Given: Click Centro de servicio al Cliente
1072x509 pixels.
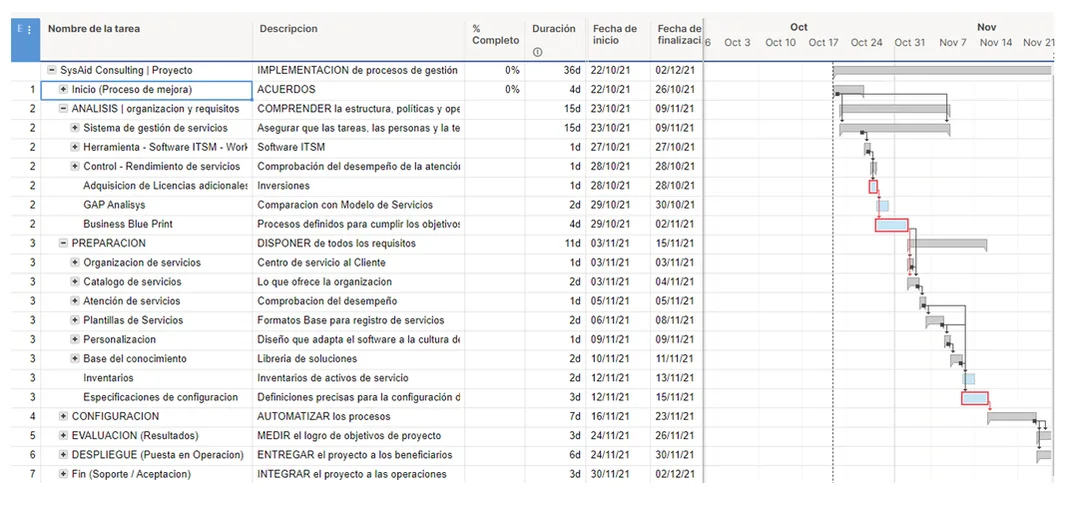Looking at the screenshot, I should 321,262.
